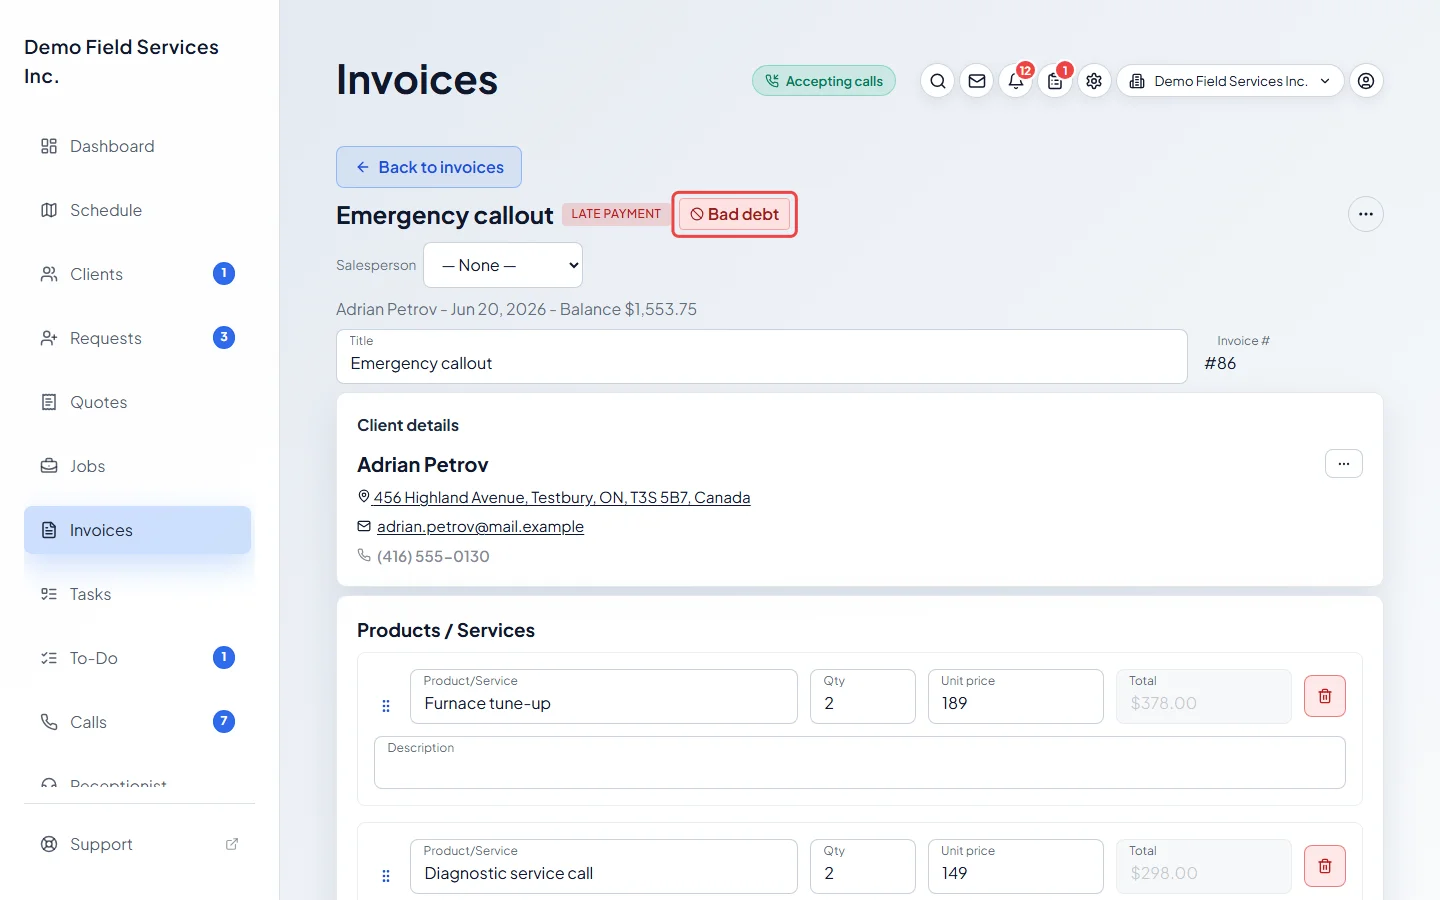Open invoice more options ellipsis
The image size is (1440, 900).
click(1366, 214)
